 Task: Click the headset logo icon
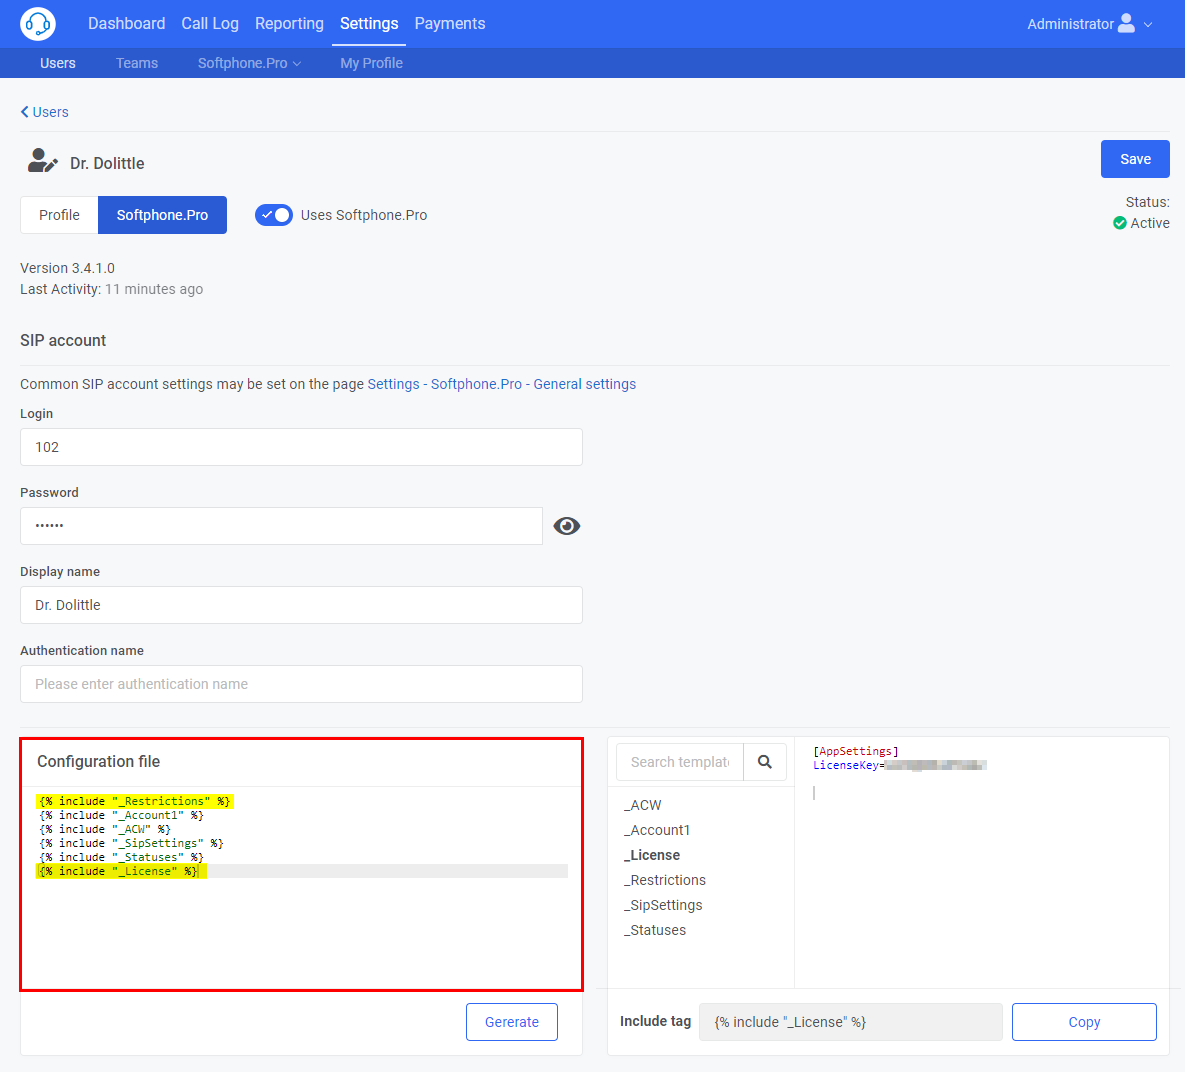(37, 23)
